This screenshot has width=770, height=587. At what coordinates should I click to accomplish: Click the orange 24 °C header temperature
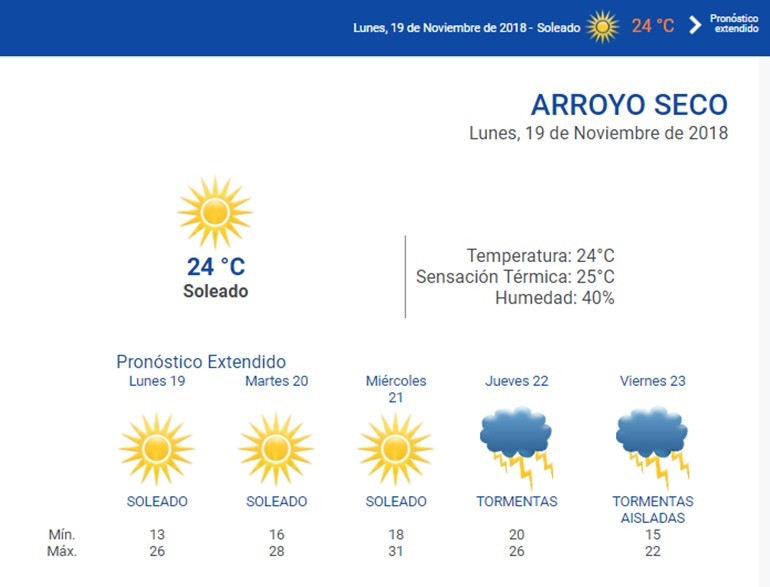pos(653,26)
